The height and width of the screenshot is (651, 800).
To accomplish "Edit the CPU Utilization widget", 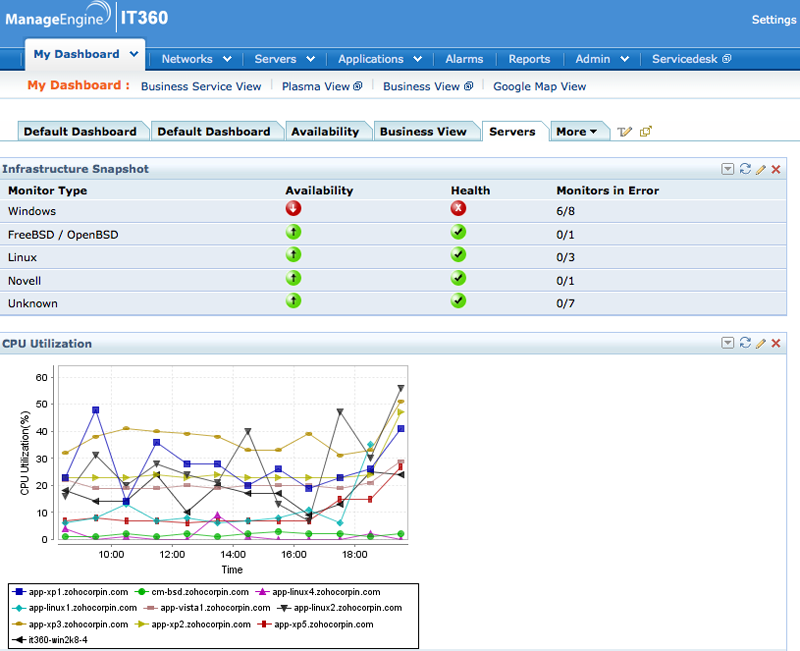I will click(x=760, y=343).
